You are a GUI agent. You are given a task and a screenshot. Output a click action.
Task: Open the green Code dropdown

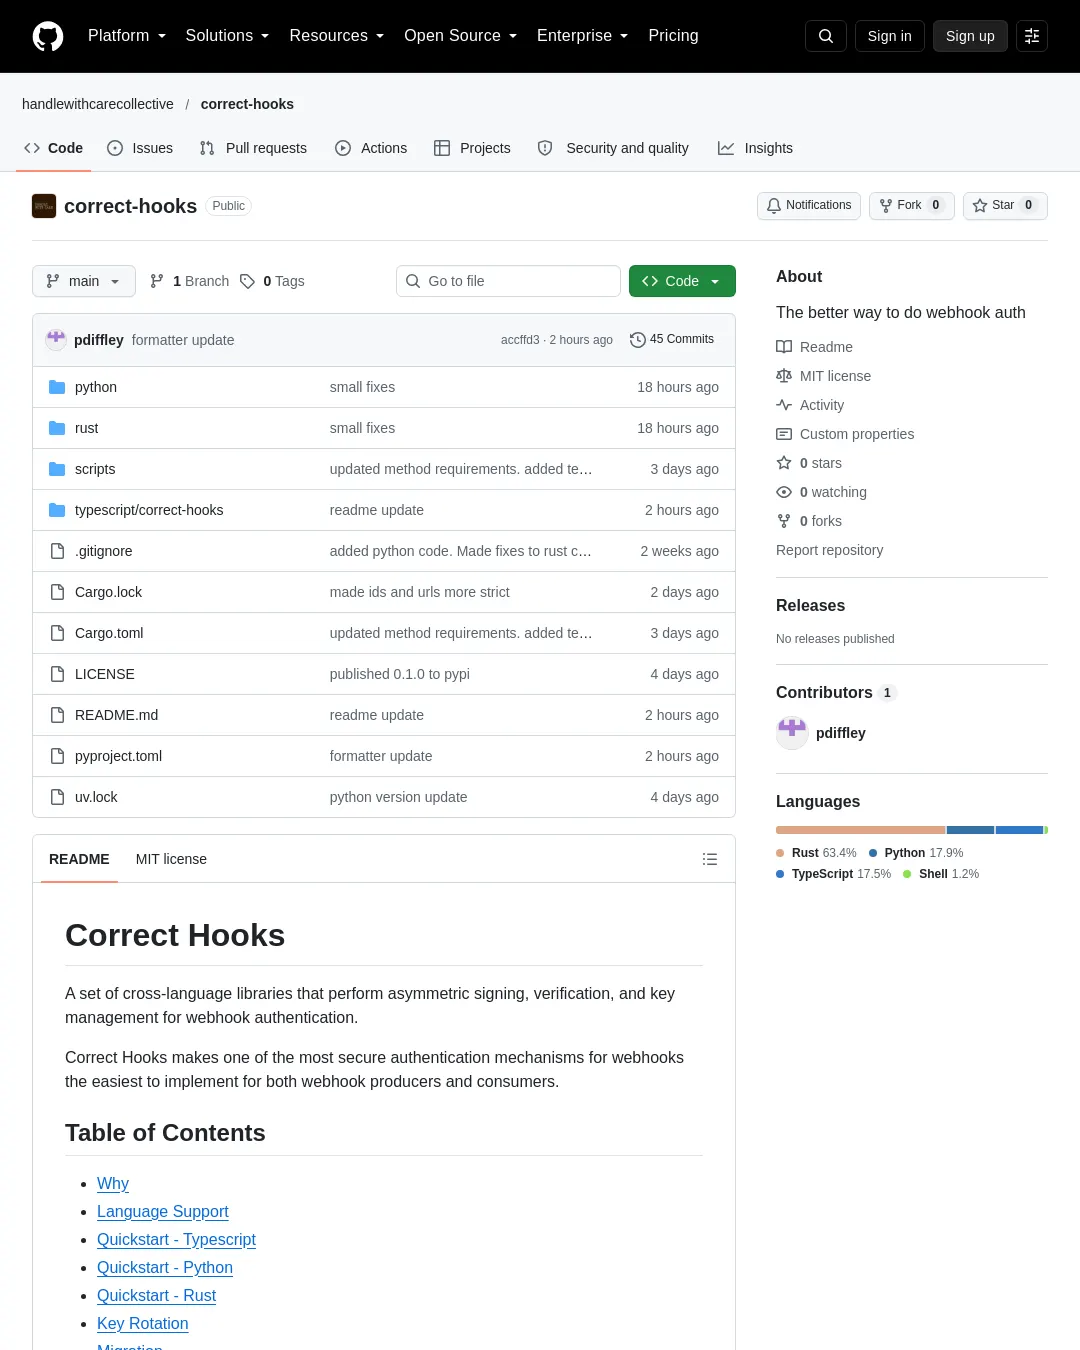[682, 281]
